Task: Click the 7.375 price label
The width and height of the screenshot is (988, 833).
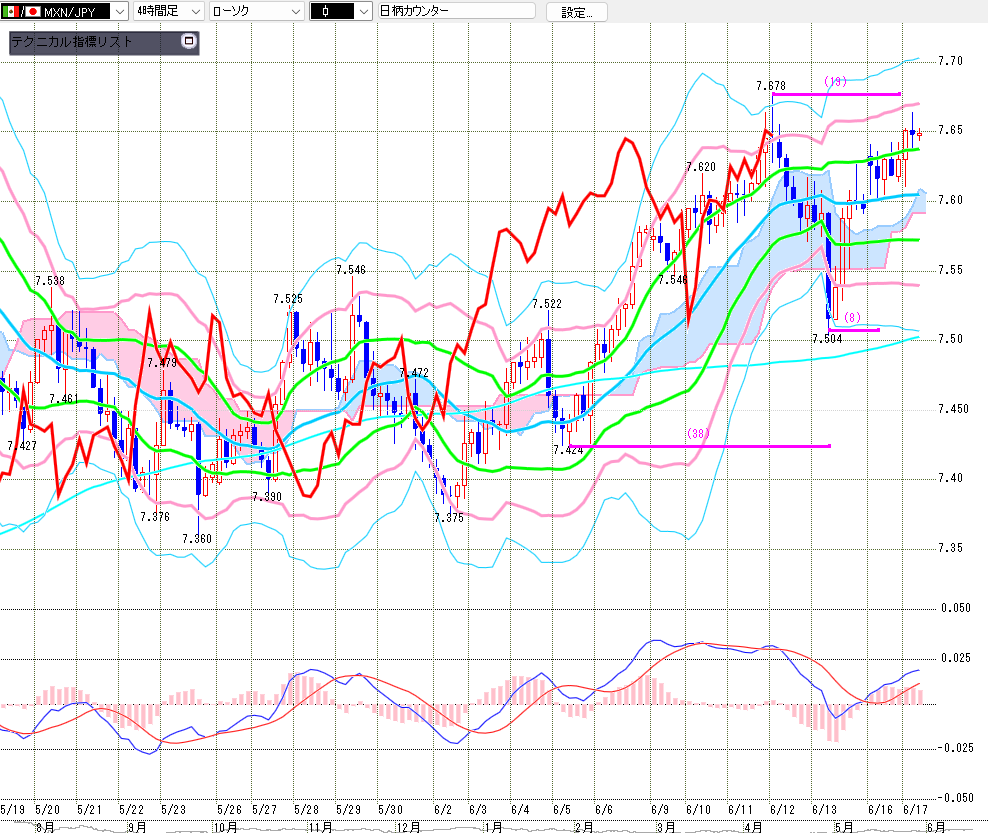Action: tap(449, 518)
